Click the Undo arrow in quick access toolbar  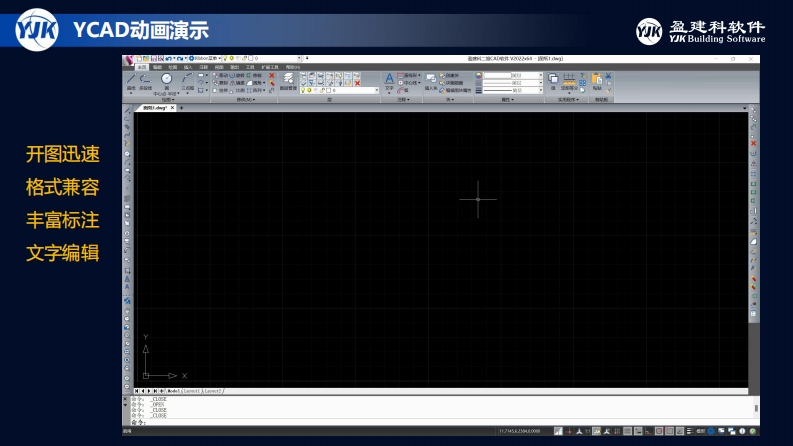tap(168, 58)
